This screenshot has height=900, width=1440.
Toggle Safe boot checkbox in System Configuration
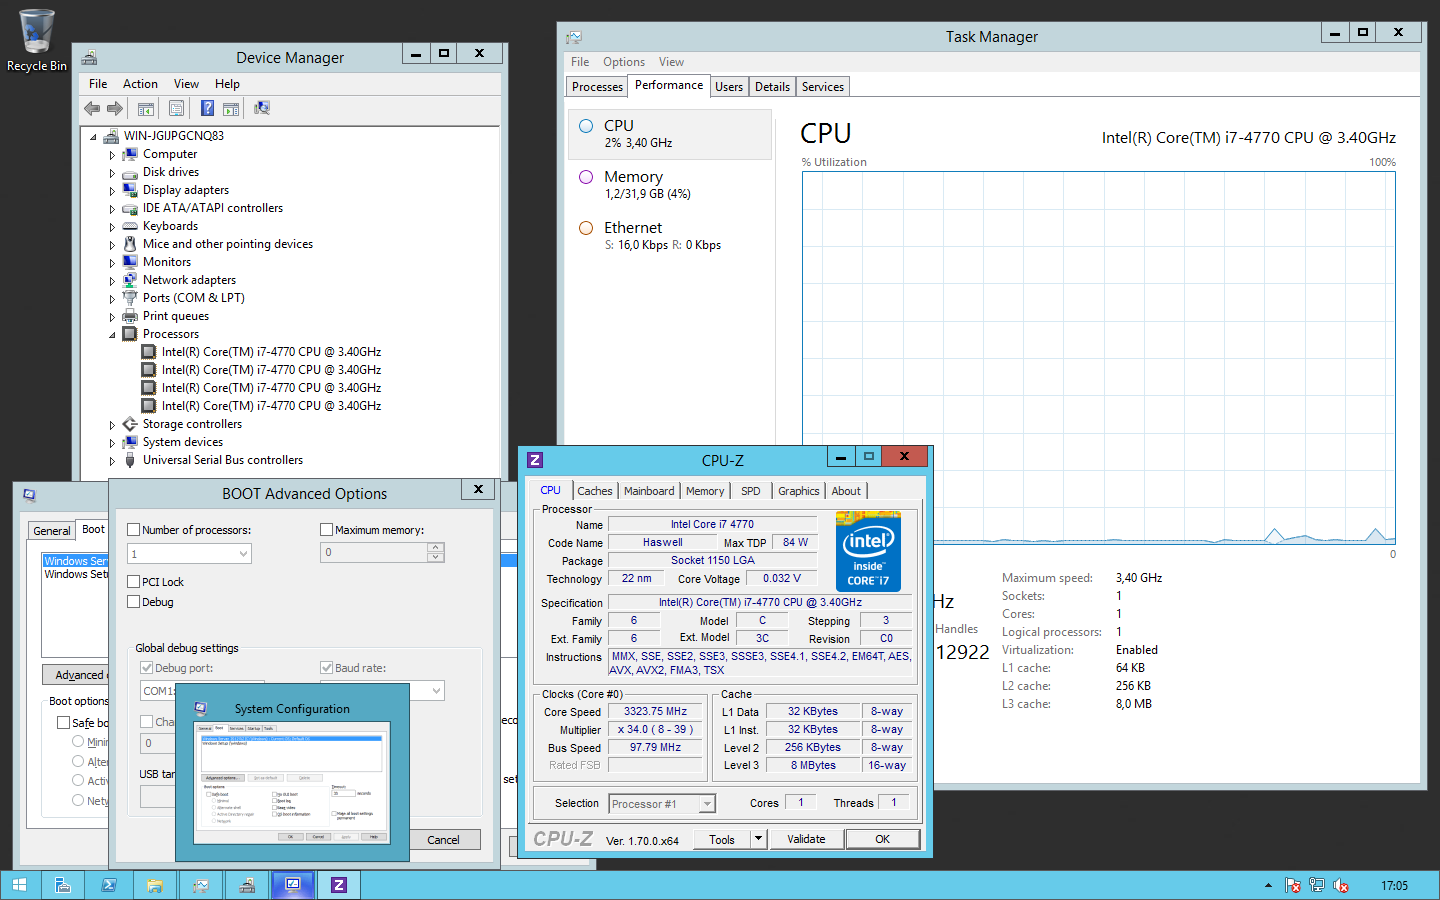[64, 723]
